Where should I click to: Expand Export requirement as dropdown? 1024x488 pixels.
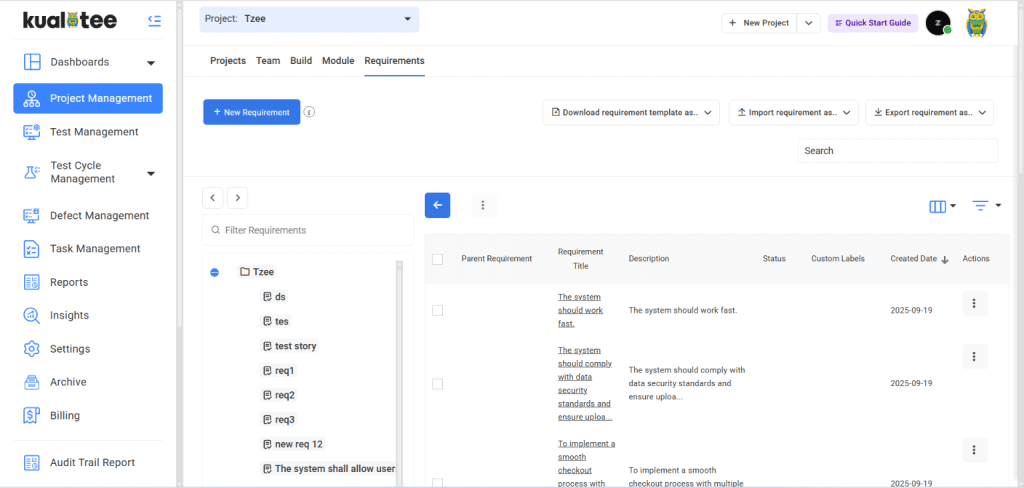pyautogui.click(x=929, y=113)
